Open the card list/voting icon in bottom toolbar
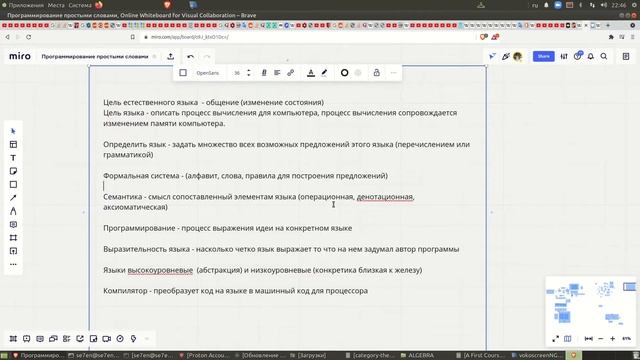640x360 pixels. (x=67, y=339)
